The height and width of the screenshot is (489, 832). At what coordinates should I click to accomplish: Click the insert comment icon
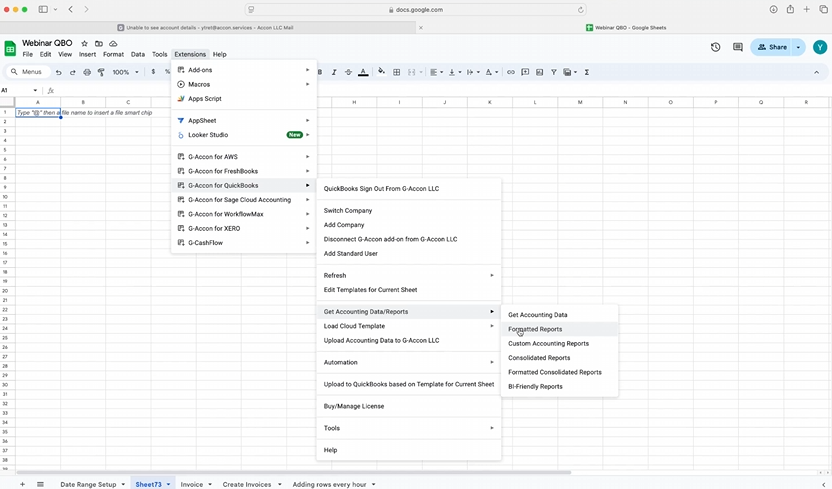[525, 72]
